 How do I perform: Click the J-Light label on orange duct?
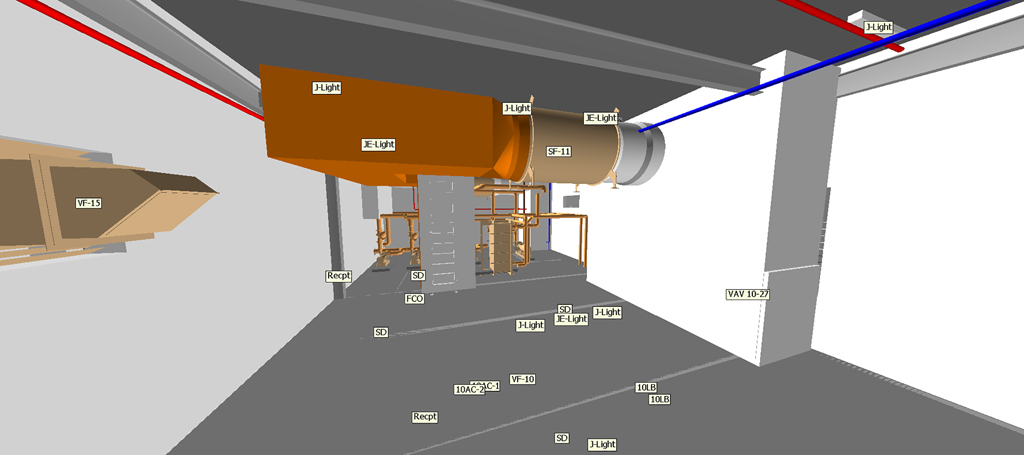327,88
